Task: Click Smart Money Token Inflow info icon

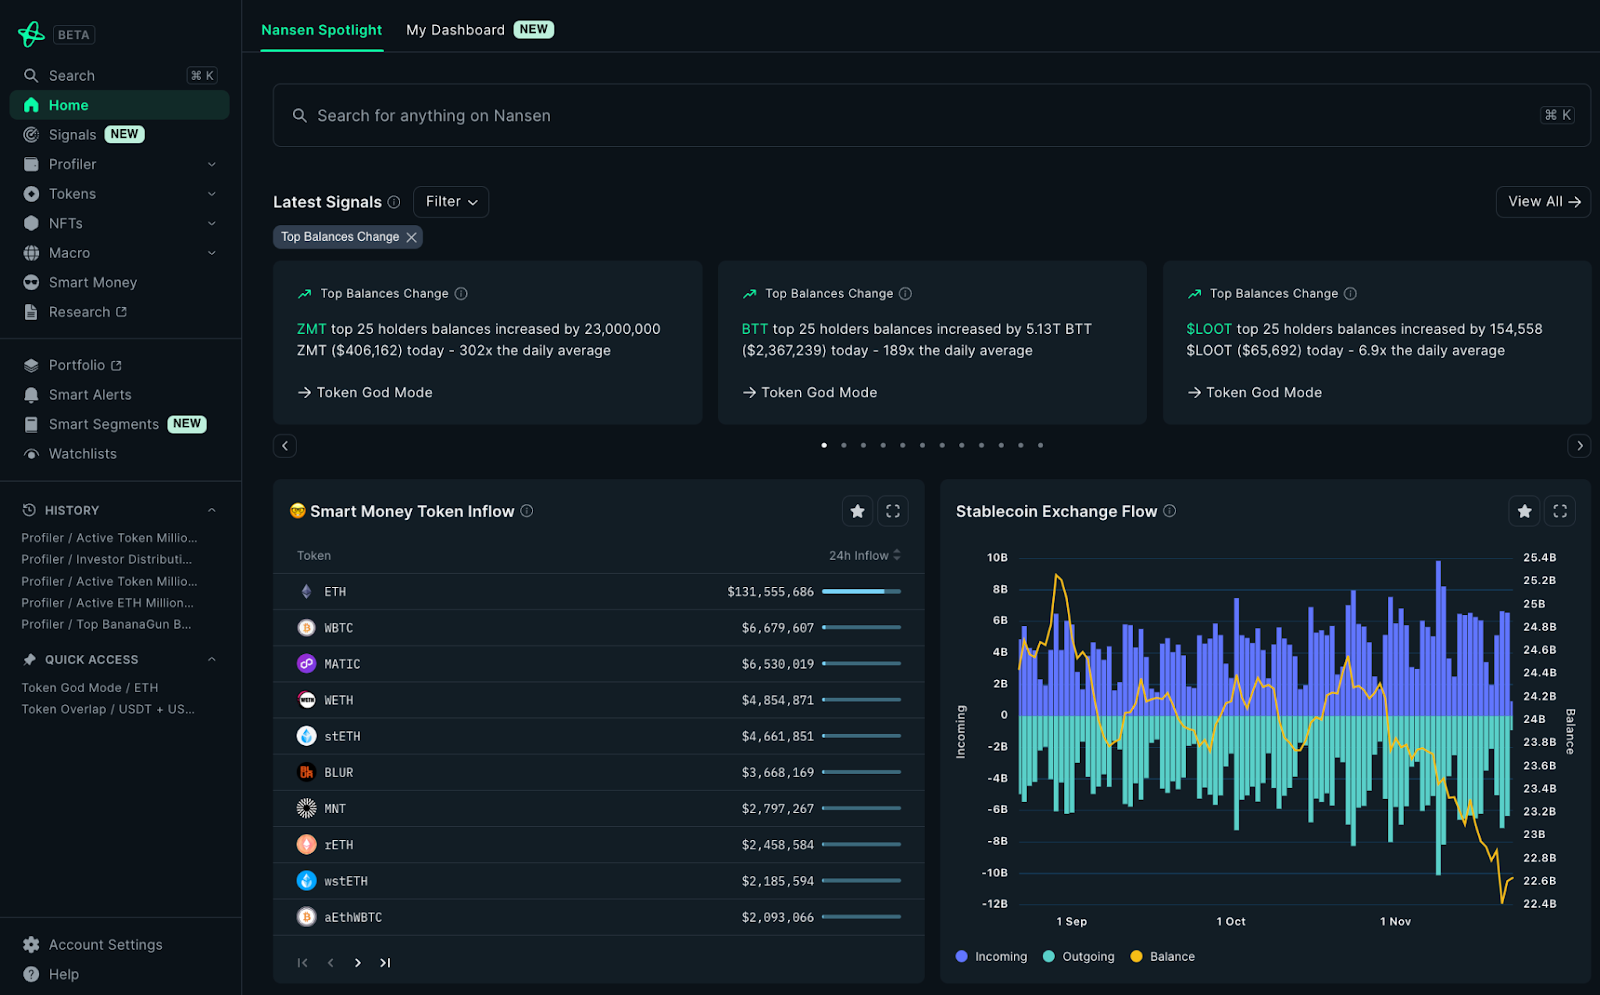Action: tap(527, 511)
